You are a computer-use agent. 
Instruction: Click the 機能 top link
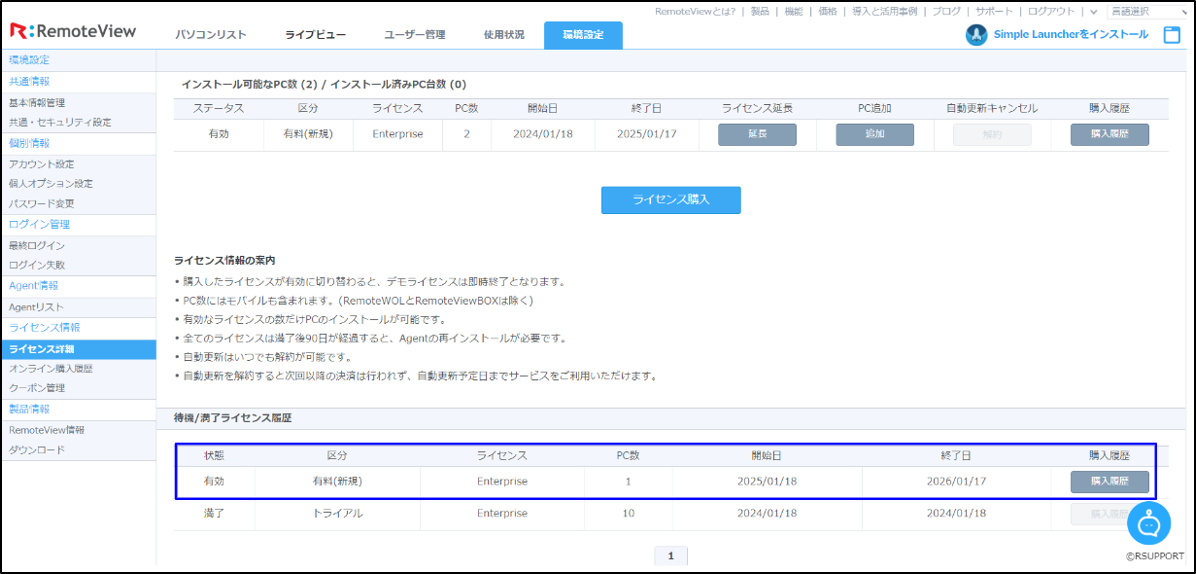[x=793, y=11]
